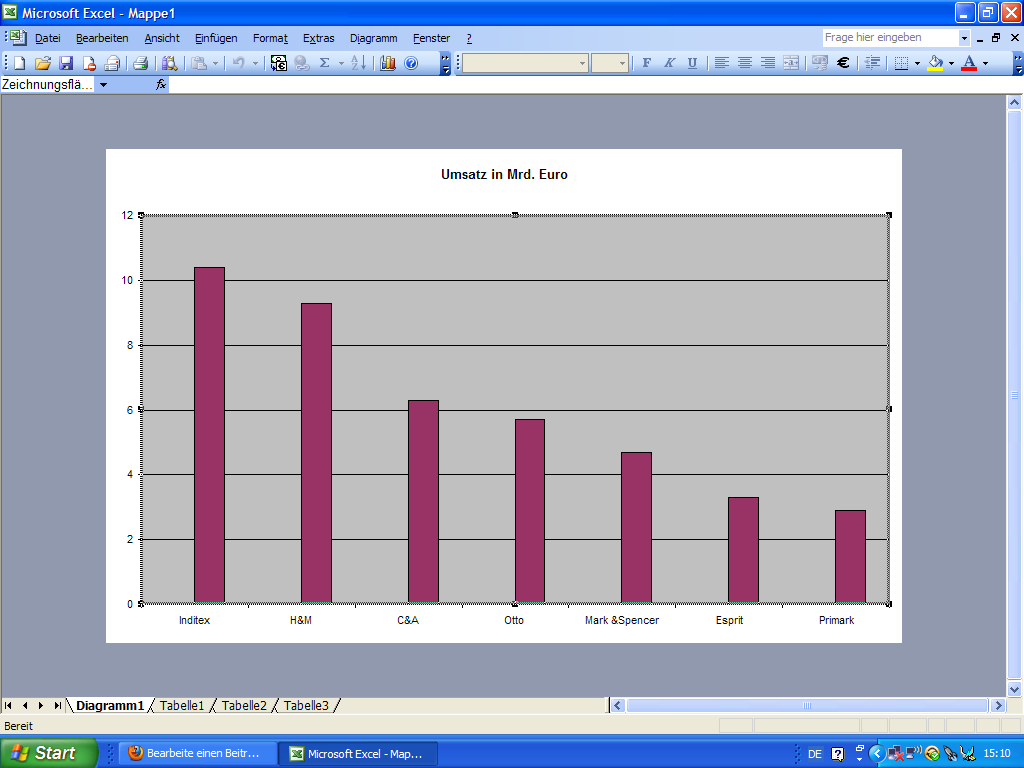Switch to the Tabelle2 sheet tab
1024x768 pixels.
244,705
